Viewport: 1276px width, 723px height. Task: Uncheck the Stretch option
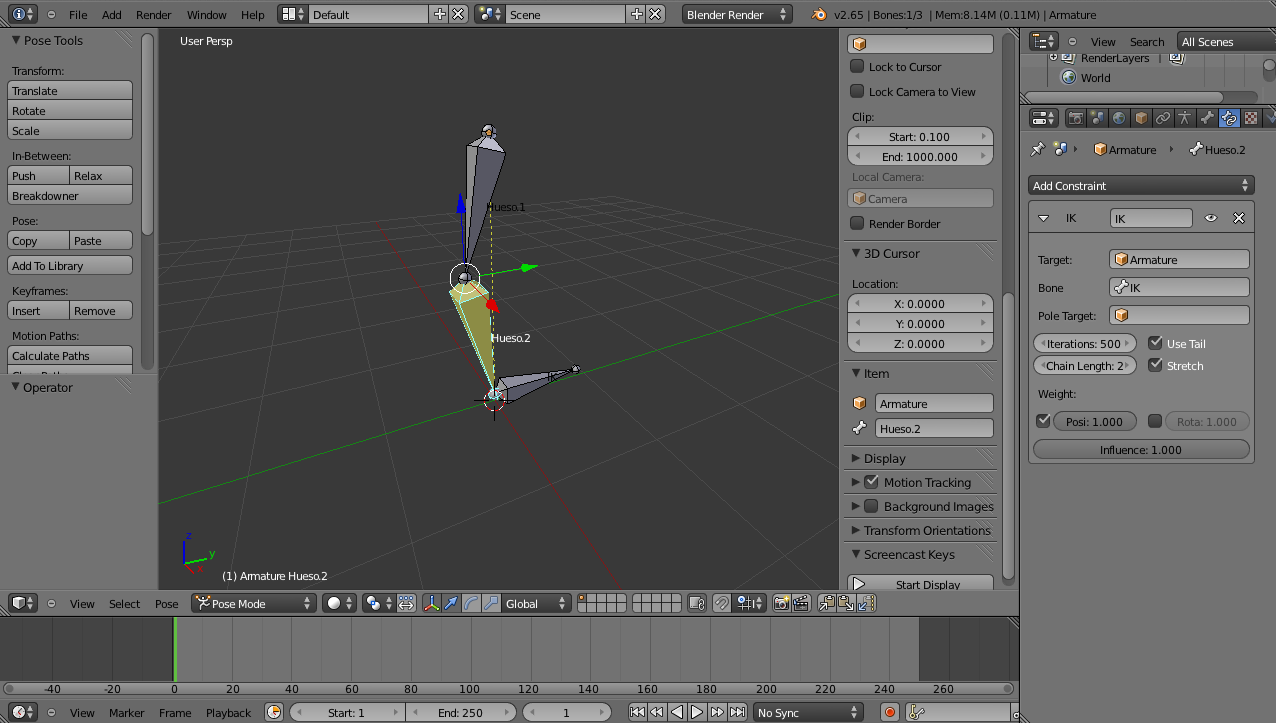(x=1156, y=365)
